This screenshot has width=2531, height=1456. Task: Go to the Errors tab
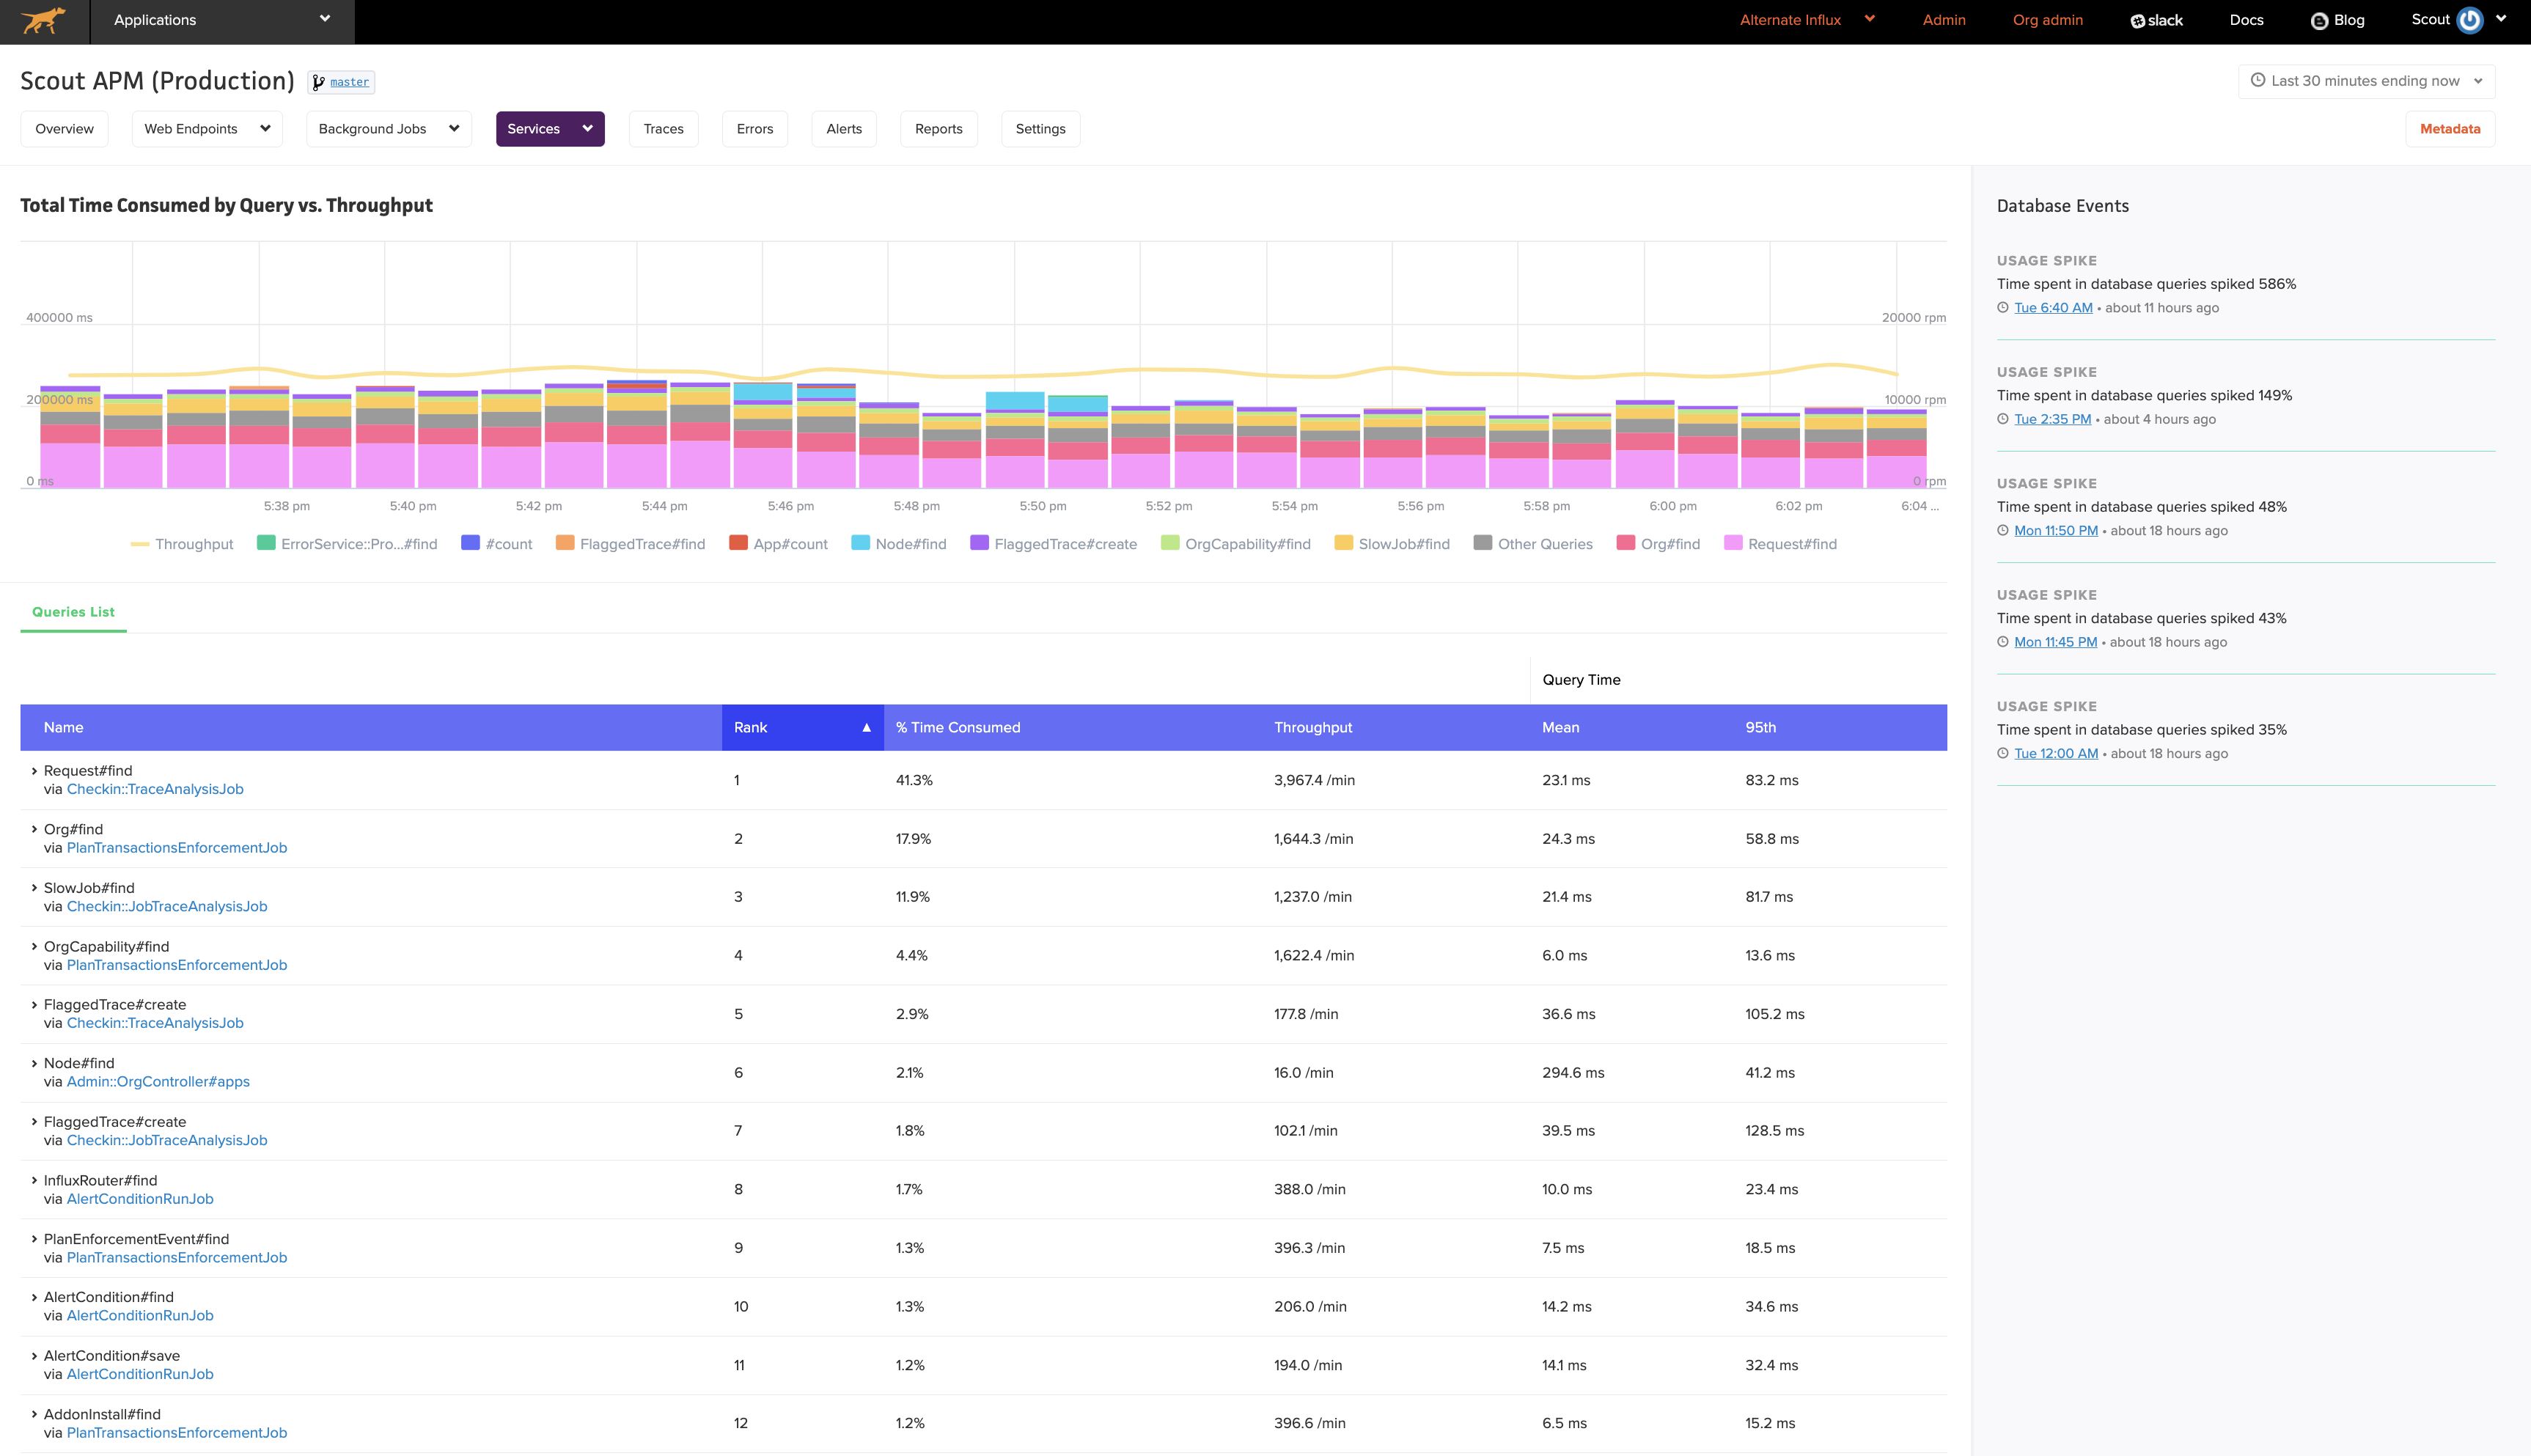click(754, 129)
